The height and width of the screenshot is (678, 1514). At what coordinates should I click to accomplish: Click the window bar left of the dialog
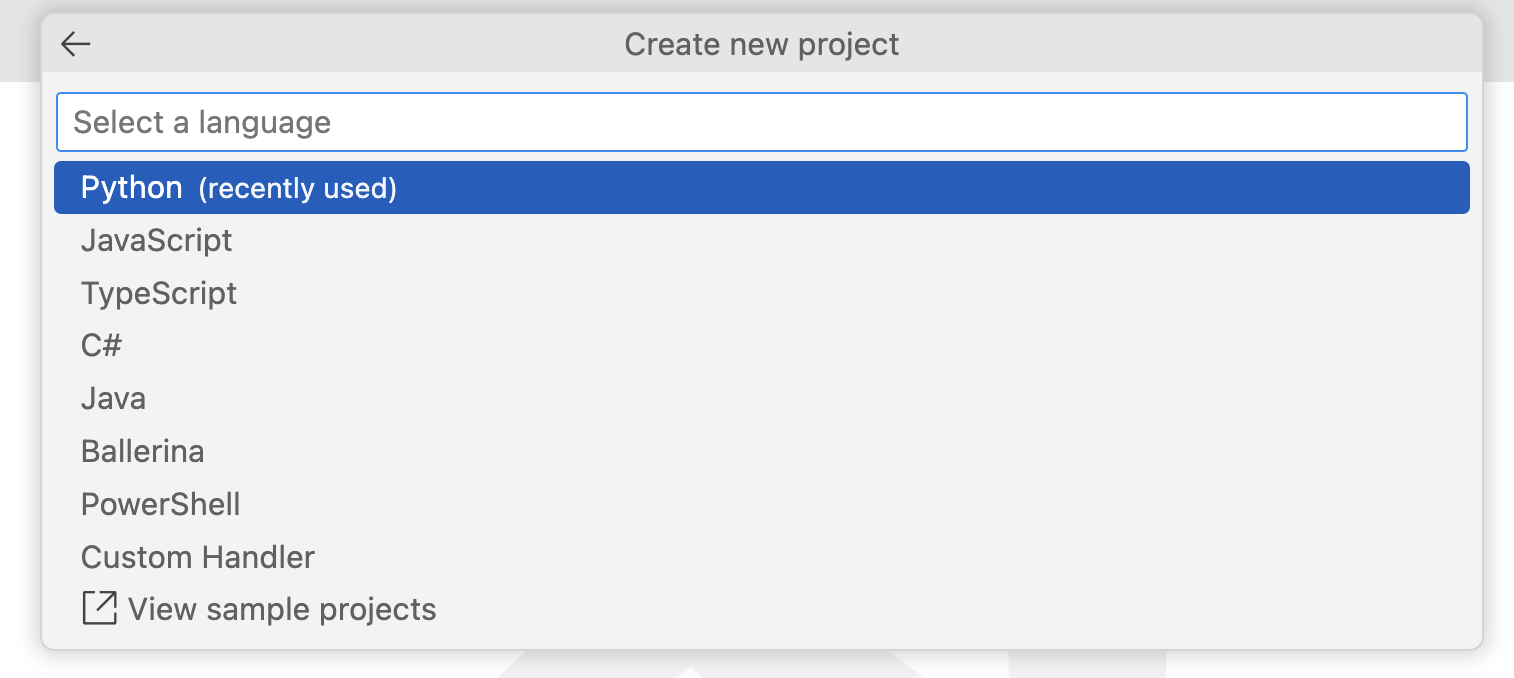pyautogui.click(x=20, y=40)
